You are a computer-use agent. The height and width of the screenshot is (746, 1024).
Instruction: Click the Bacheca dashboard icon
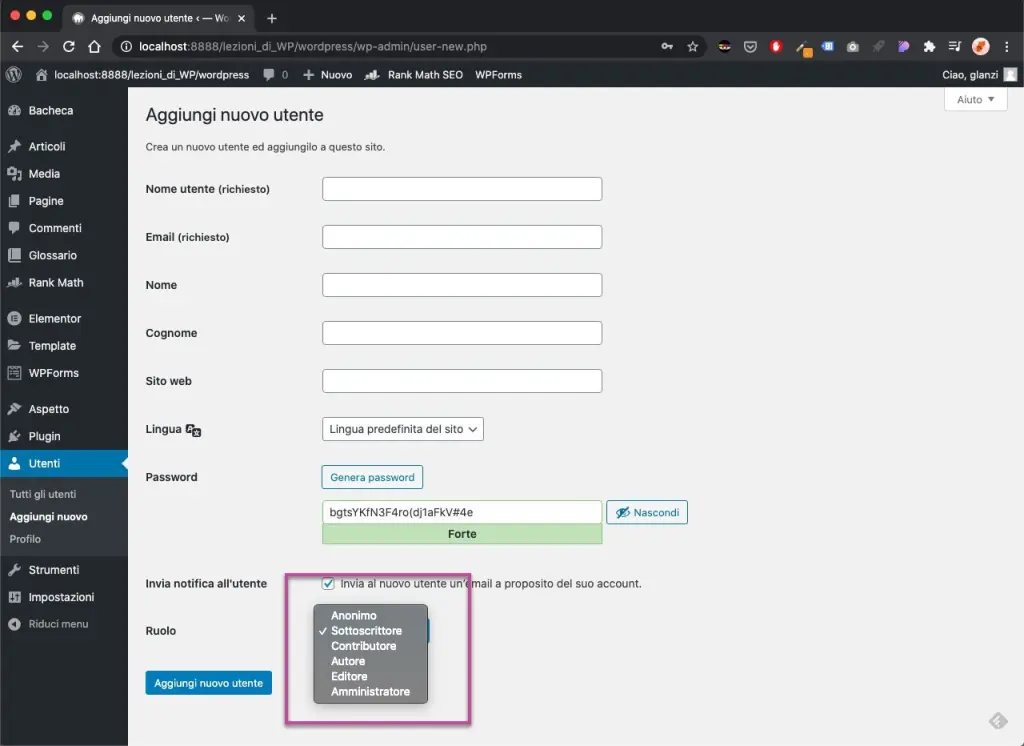(14, 110)
